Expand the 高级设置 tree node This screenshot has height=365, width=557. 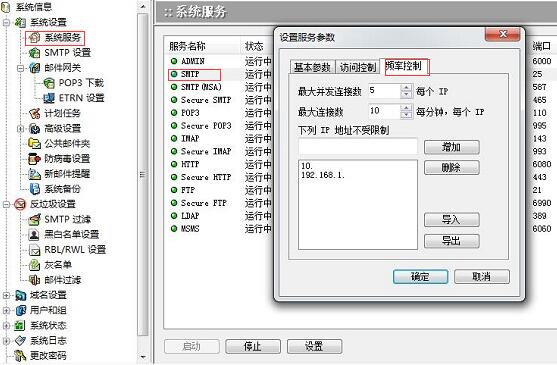tap(21, 129)
